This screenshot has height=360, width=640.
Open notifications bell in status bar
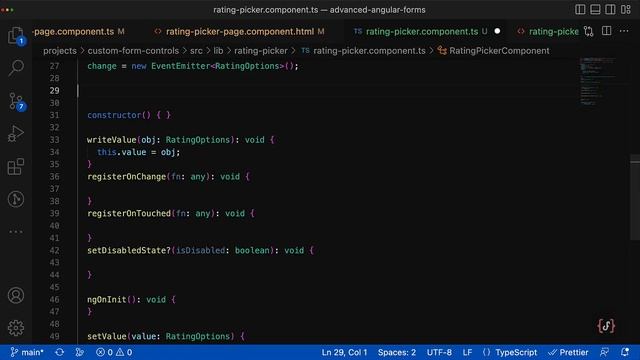click(x=625, y=352)
